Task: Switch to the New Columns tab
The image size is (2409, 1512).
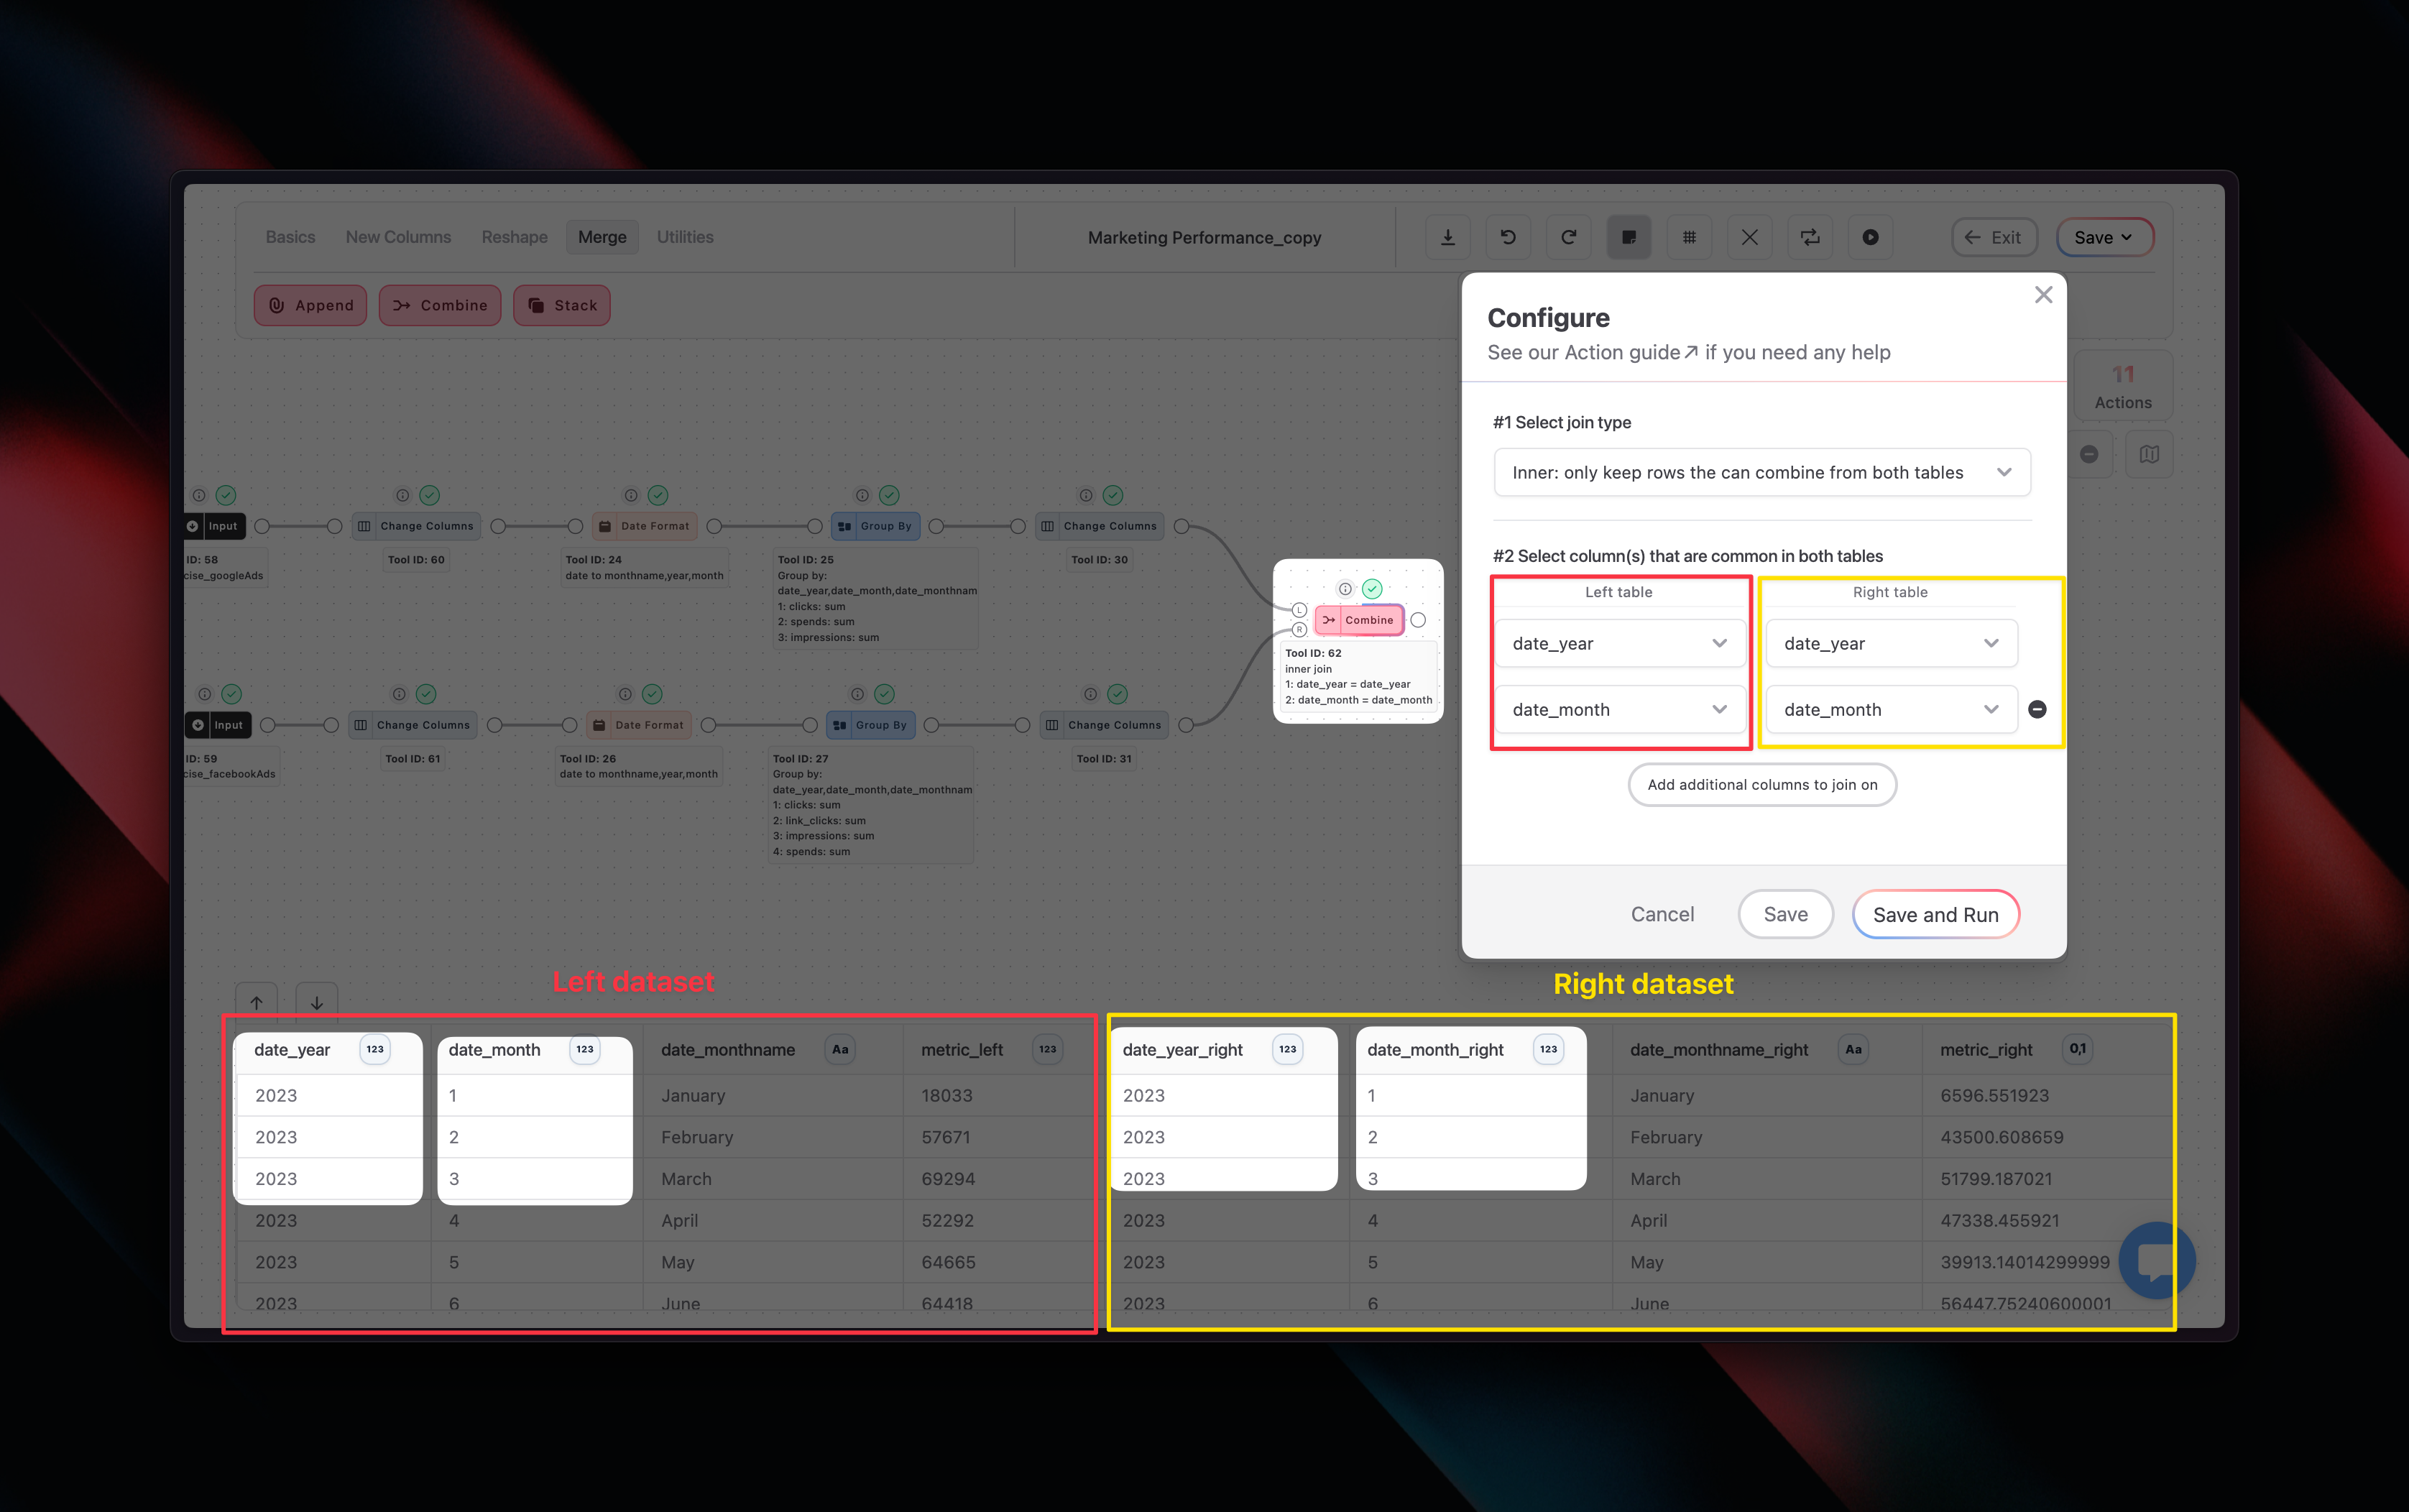Action: [x=398, y=237]
